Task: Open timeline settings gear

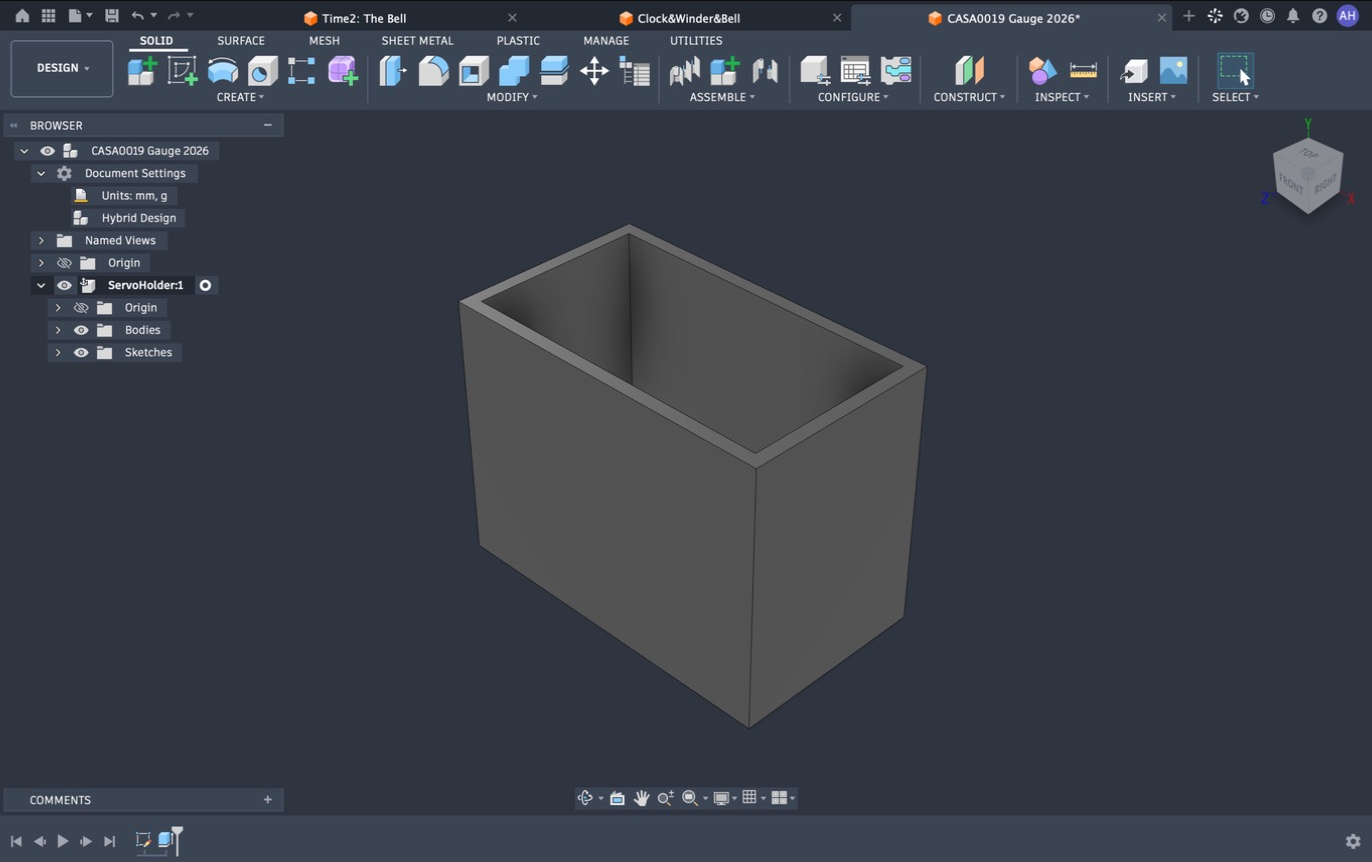Action: [x=1353, y=842]
